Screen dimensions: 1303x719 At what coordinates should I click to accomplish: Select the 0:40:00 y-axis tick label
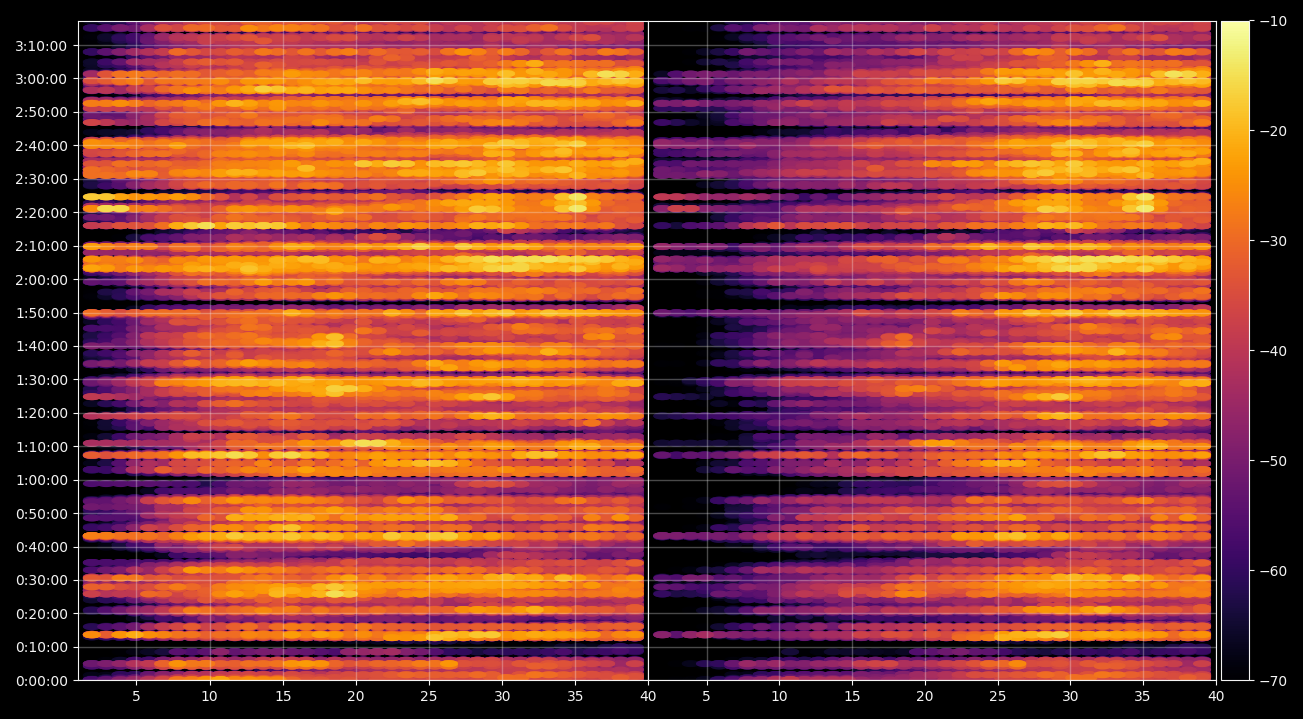tap(41, 546)
